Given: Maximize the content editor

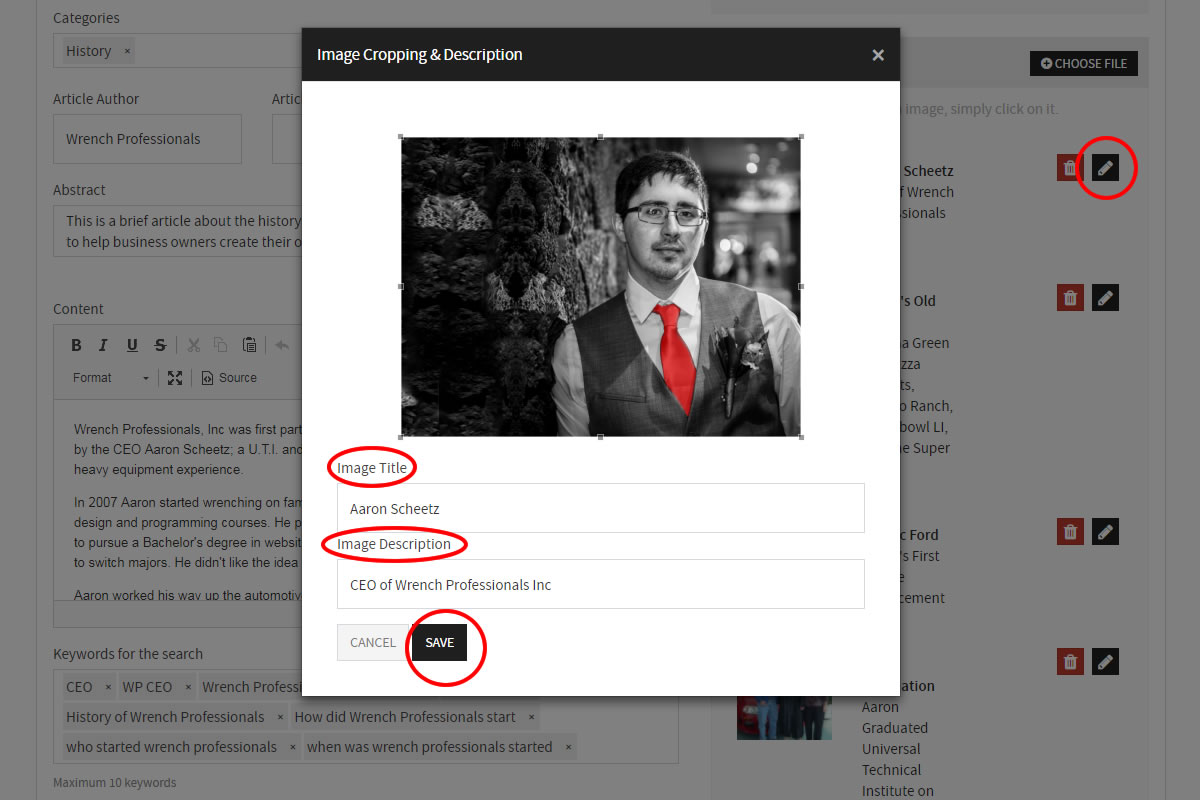Looking at the screenshot, I should pos(175,378).
